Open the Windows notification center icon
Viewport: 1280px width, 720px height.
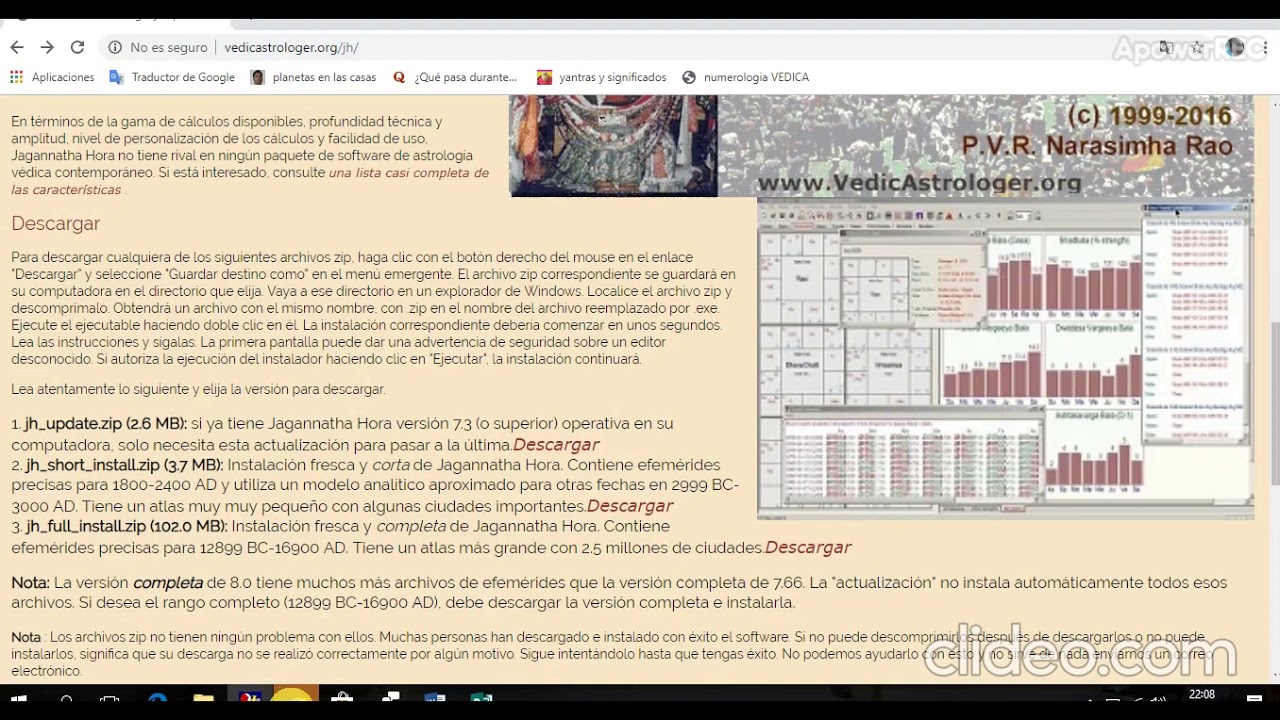pyautogui.click(x=1255, y=698)
